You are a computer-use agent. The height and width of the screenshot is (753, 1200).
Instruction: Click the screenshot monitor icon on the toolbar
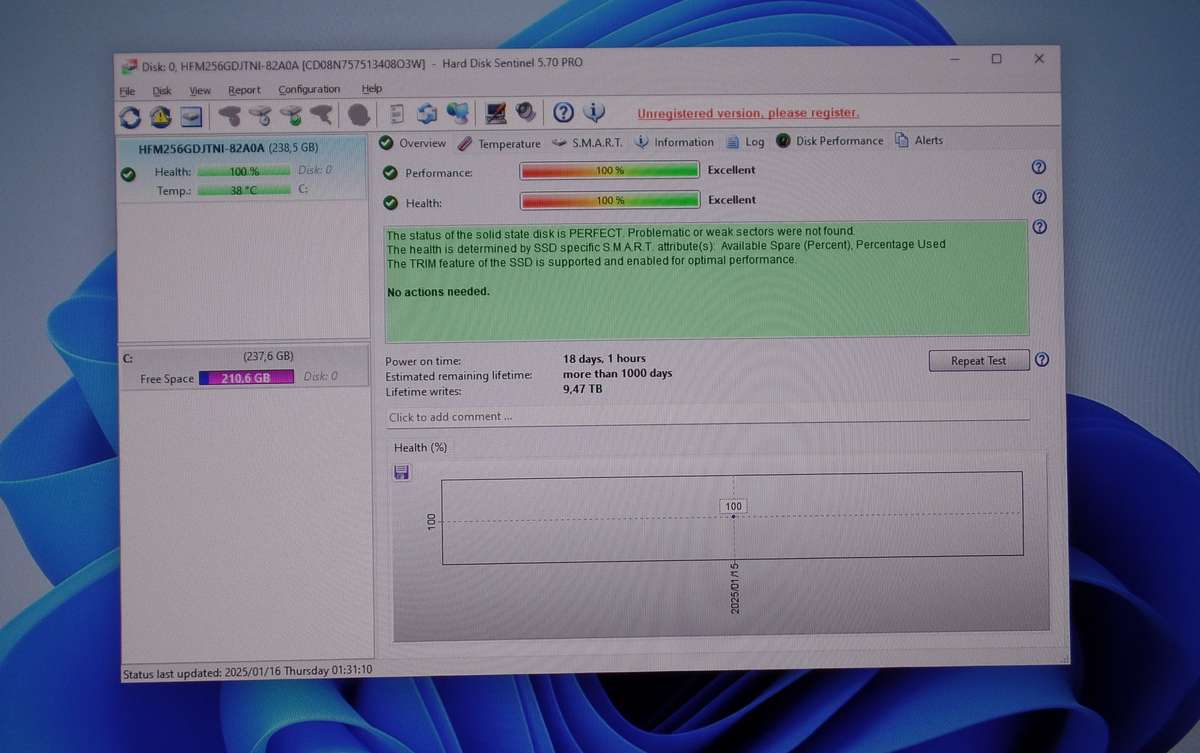pos(493,113)
